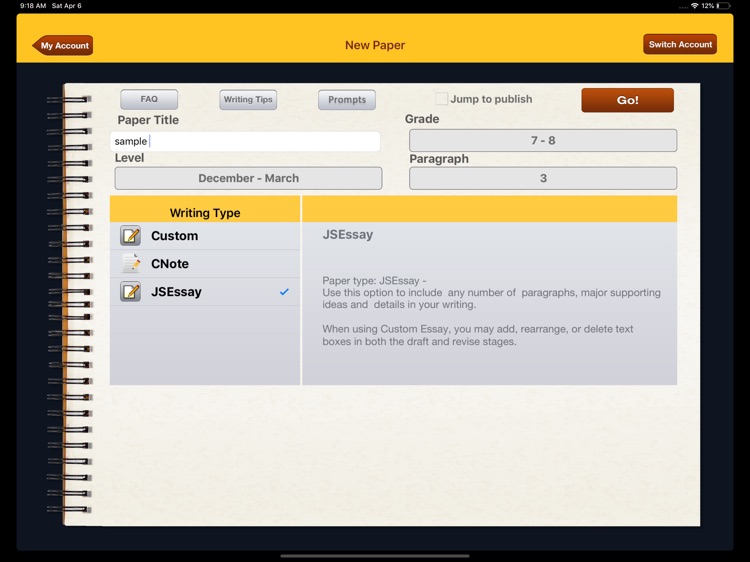750x562 pixels.
Task: Select the JSEssay writing type row
Action: point(205,292)
